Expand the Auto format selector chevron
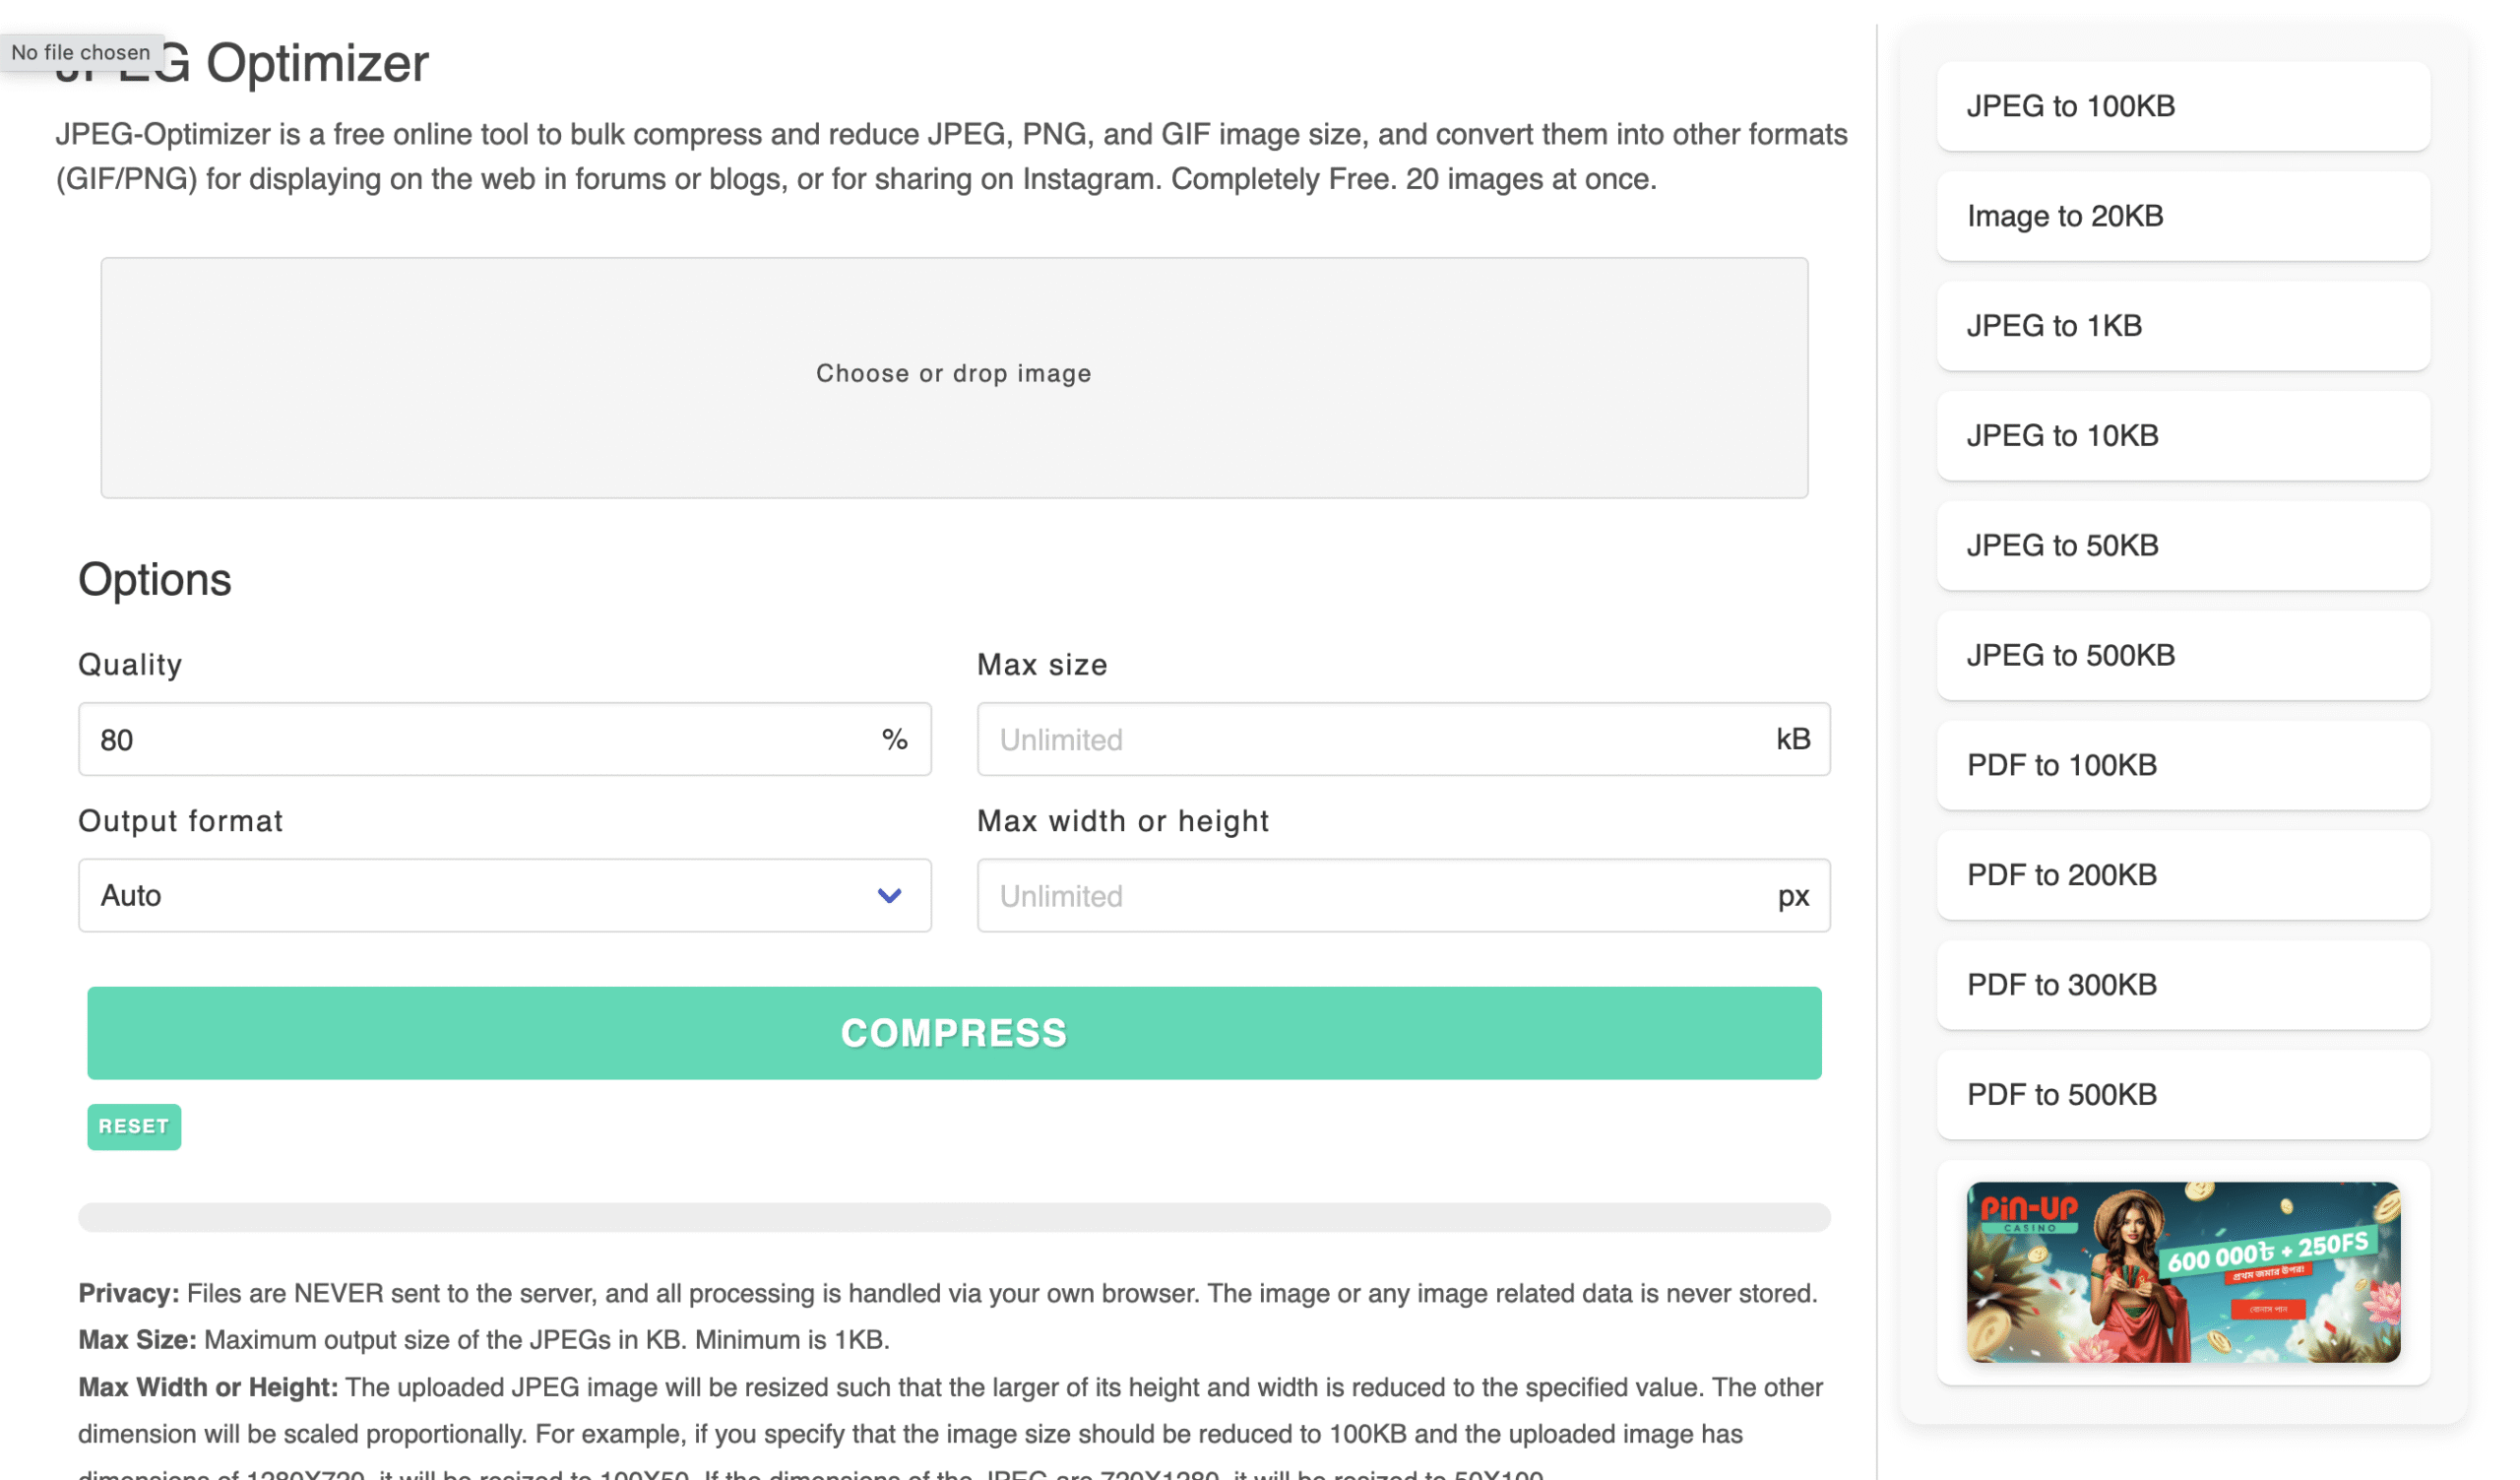The width and height of the screenshot is (2520, 1480). (x=888, y=896)
